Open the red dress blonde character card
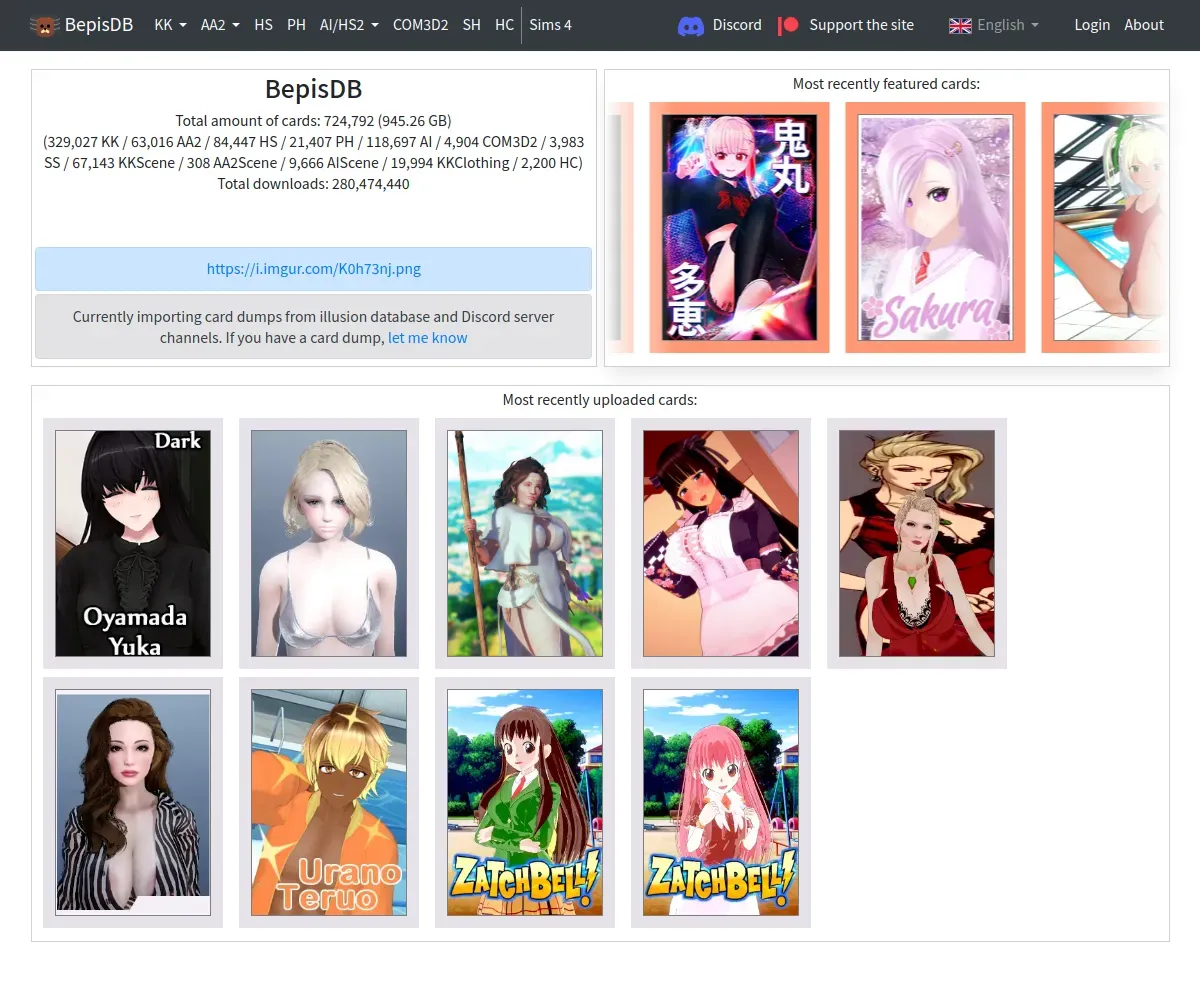1200x1000 pixels. 917,543
